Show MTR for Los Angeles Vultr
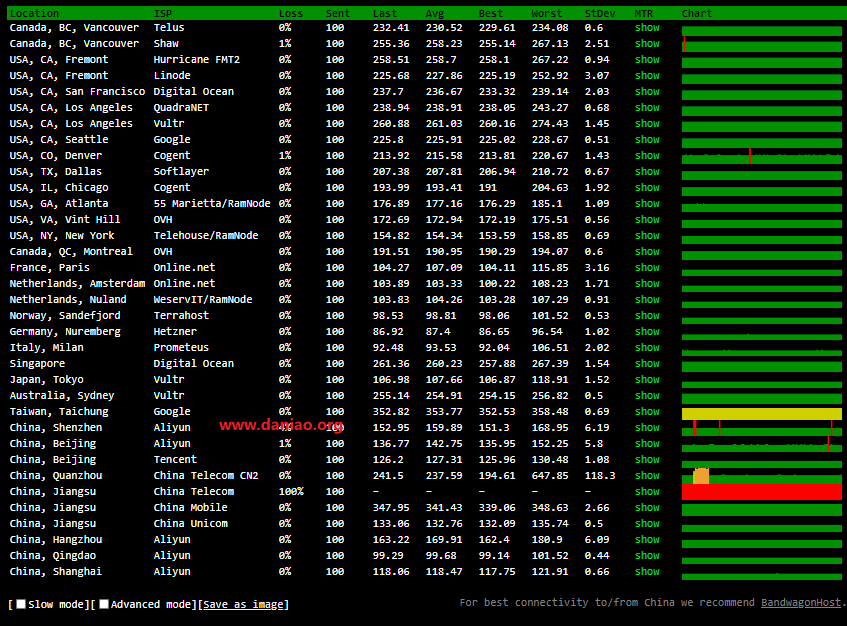 tap(647, 124)
